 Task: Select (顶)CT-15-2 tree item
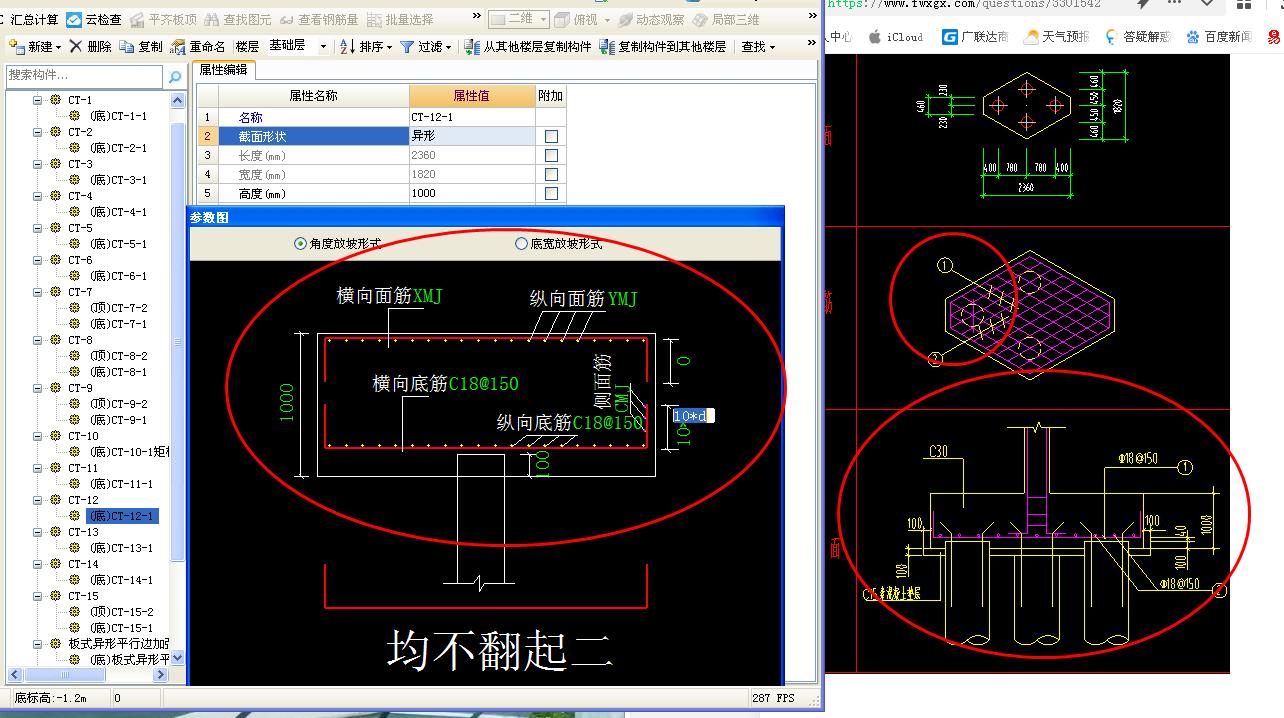121,612
